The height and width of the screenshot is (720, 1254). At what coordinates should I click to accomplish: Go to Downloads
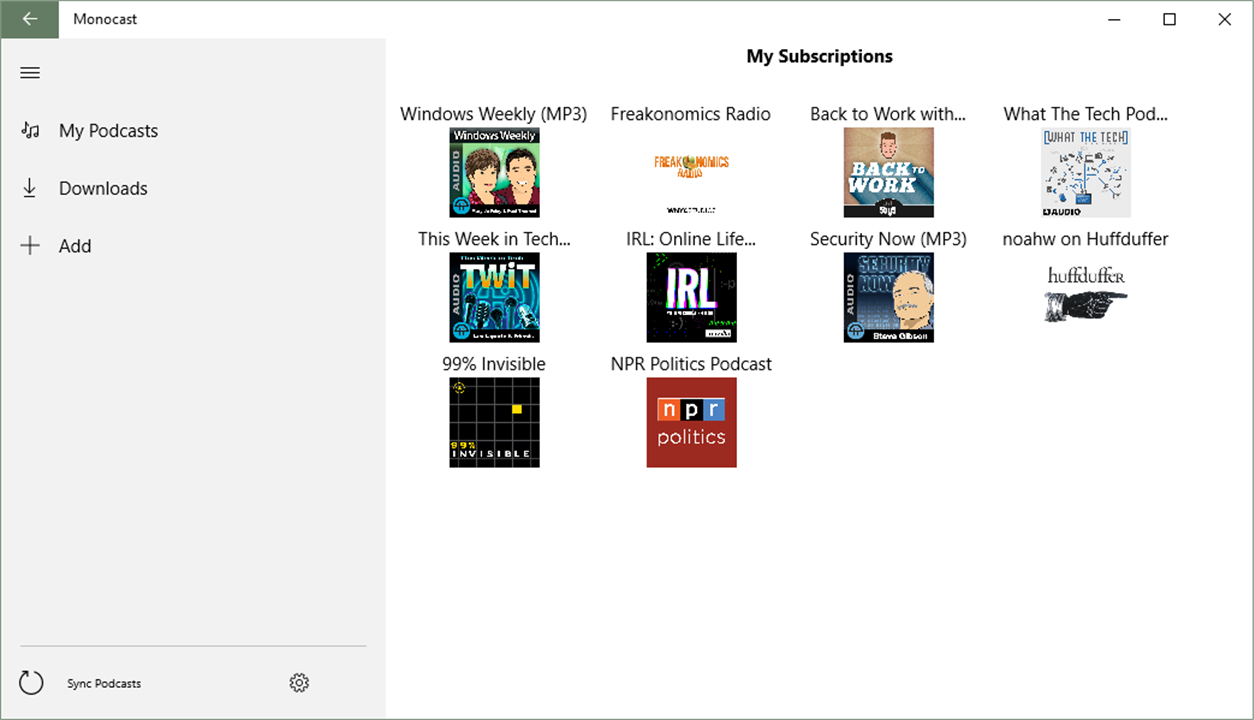103,188
